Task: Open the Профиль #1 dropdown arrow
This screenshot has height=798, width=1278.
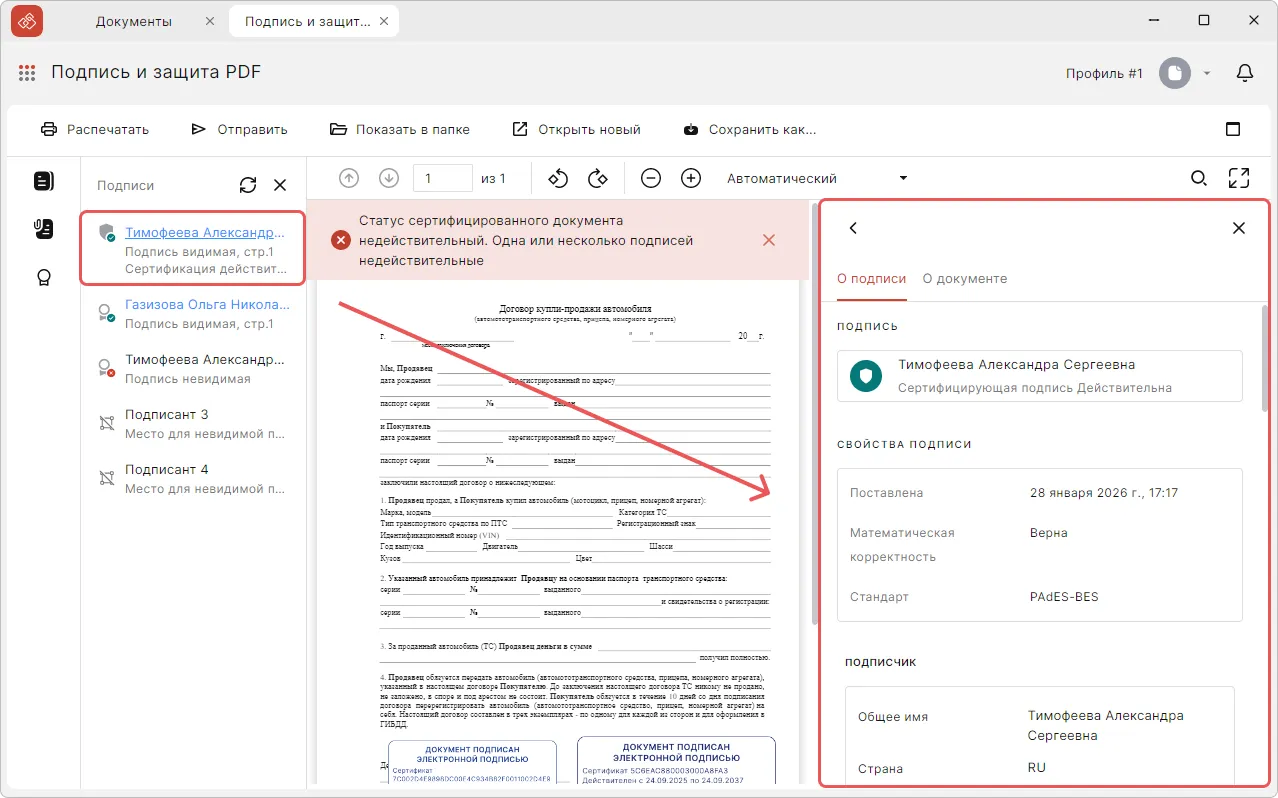Action: 1207,73
